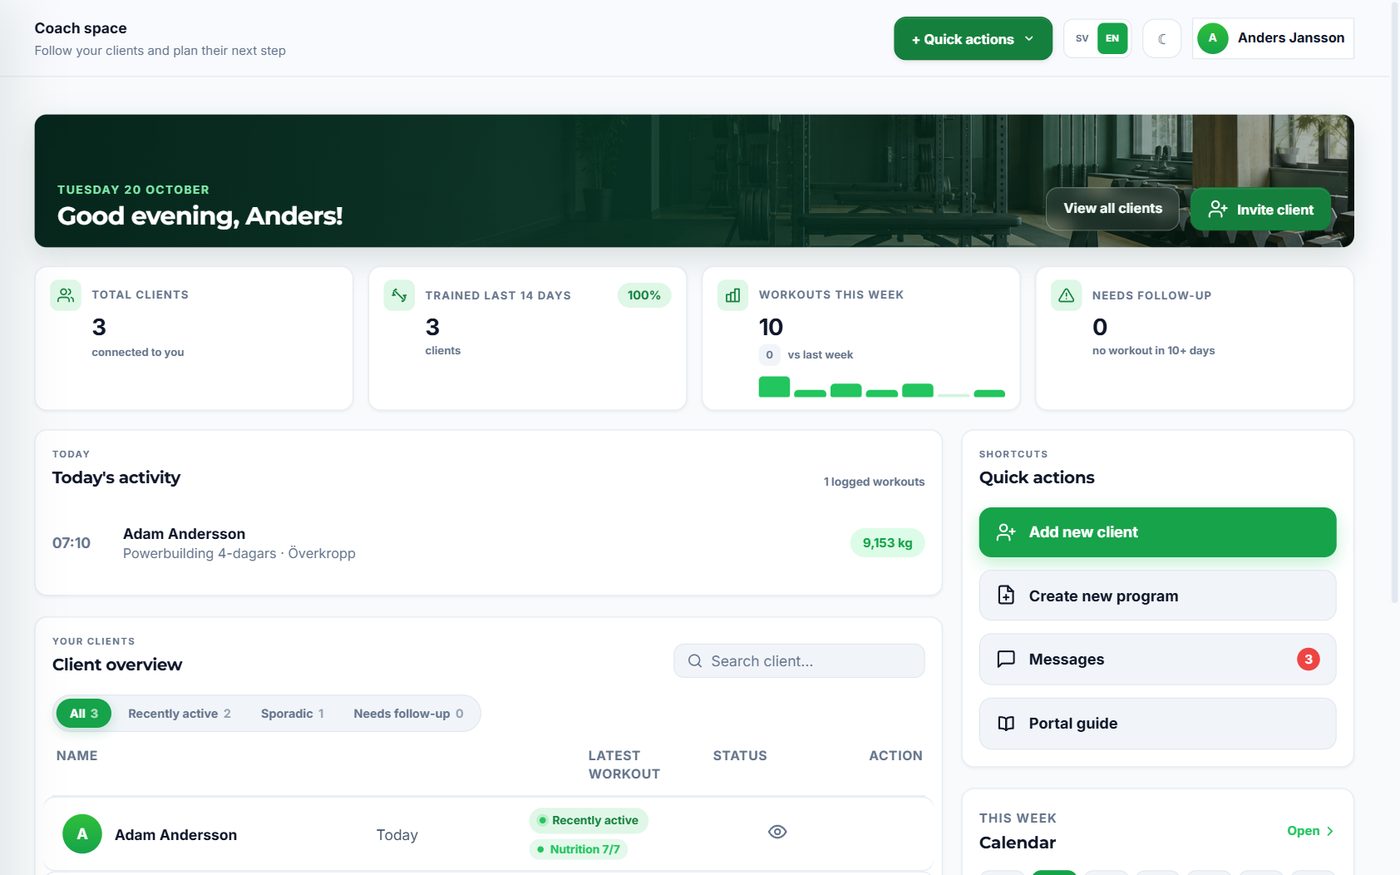
Task: Select the Needs follow-up filter tab
Action: point(408,713)
